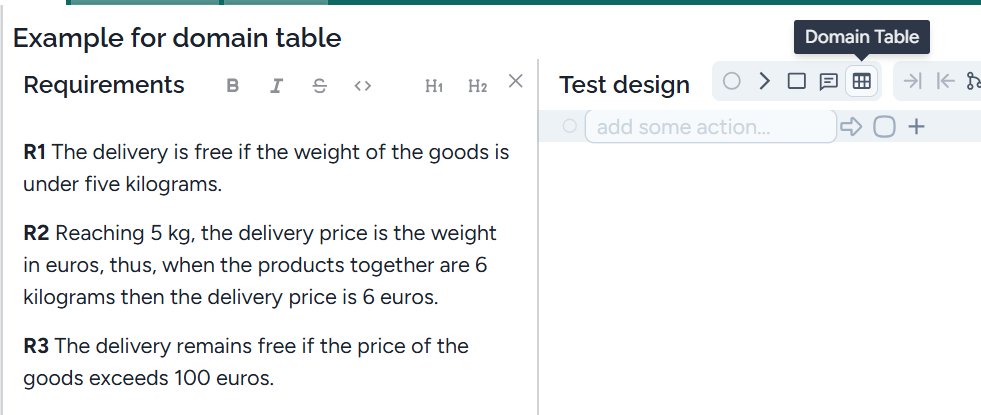
Task: Click the indent right arrow icon
Action: 912,81
